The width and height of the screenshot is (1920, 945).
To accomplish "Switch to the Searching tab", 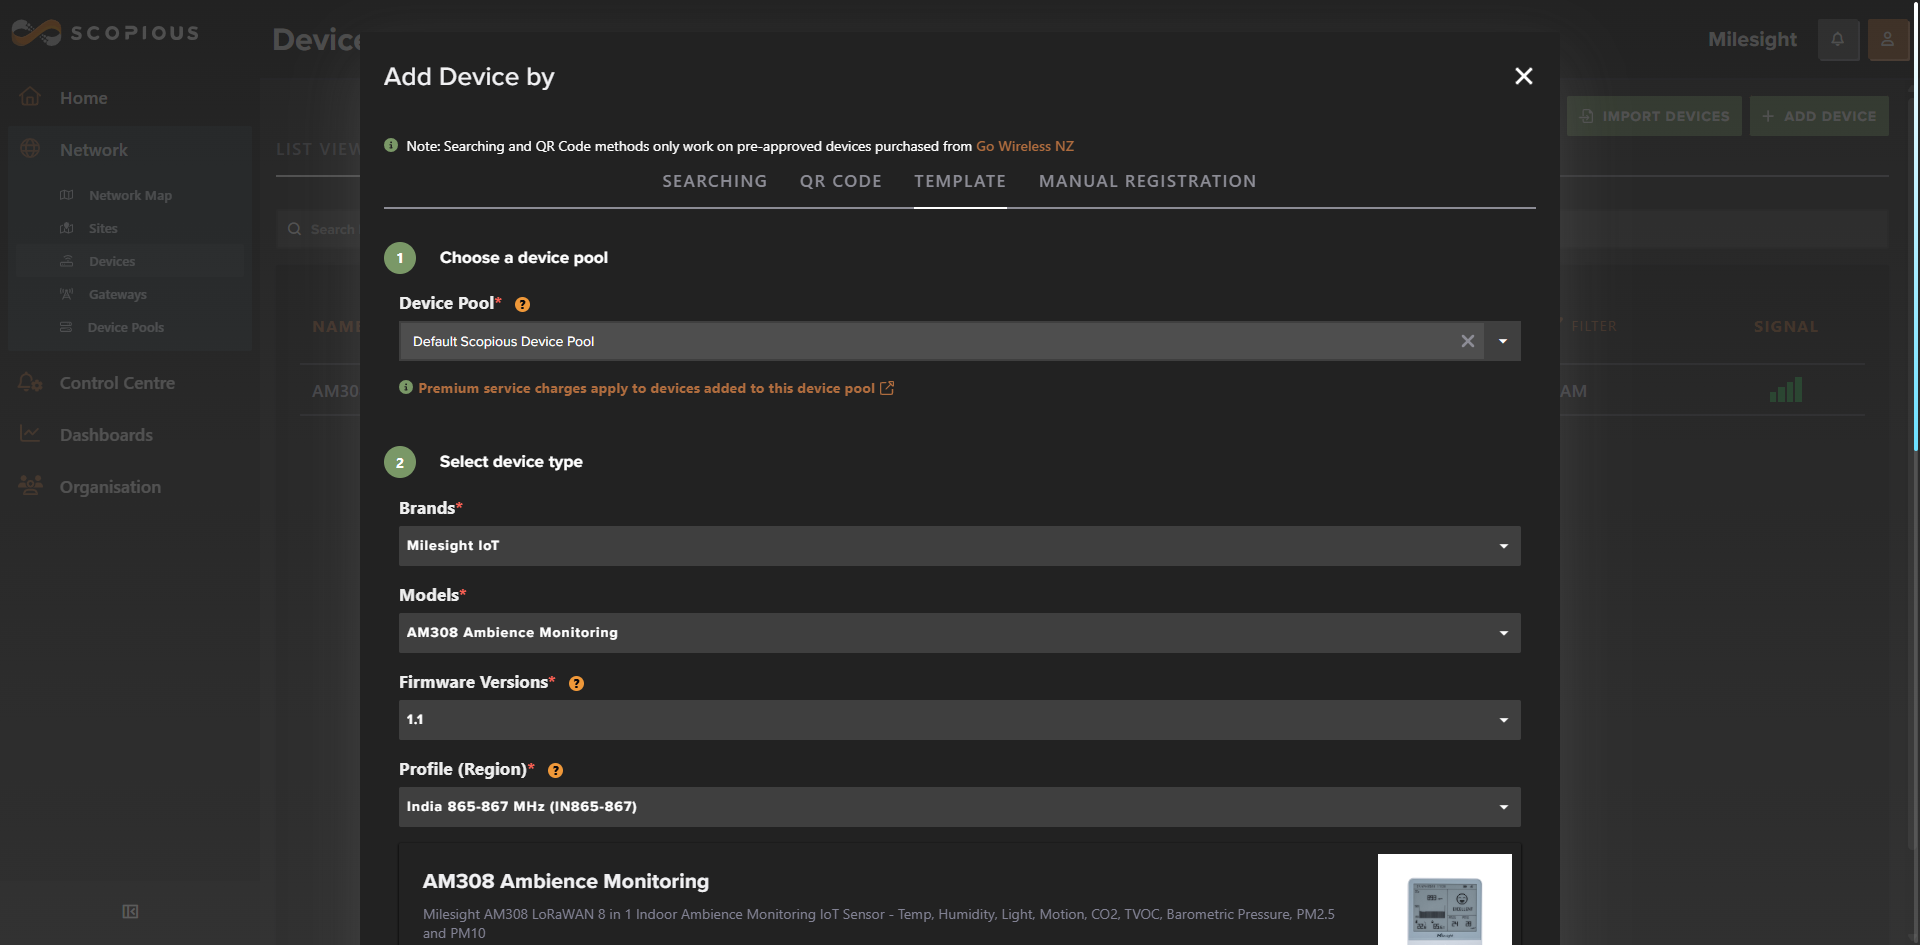I will (x=714, y=181).
